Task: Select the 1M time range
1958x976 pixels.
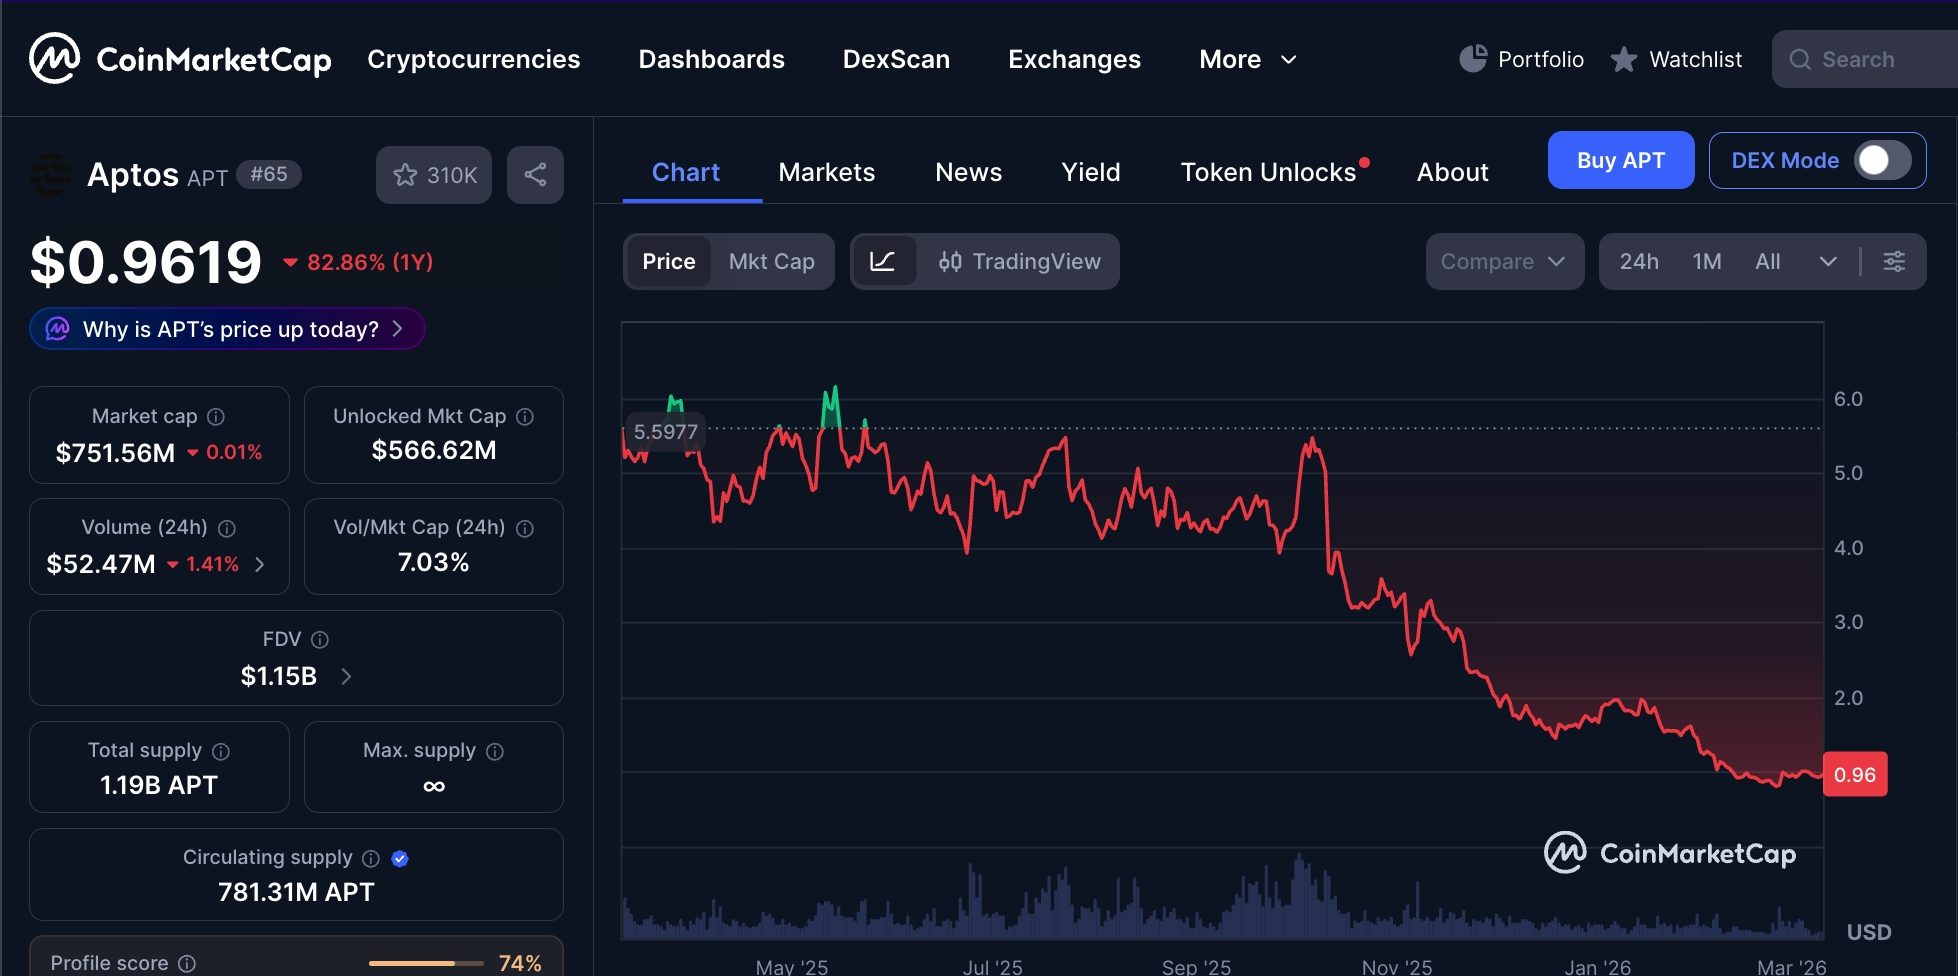Action: [1707, 262]
